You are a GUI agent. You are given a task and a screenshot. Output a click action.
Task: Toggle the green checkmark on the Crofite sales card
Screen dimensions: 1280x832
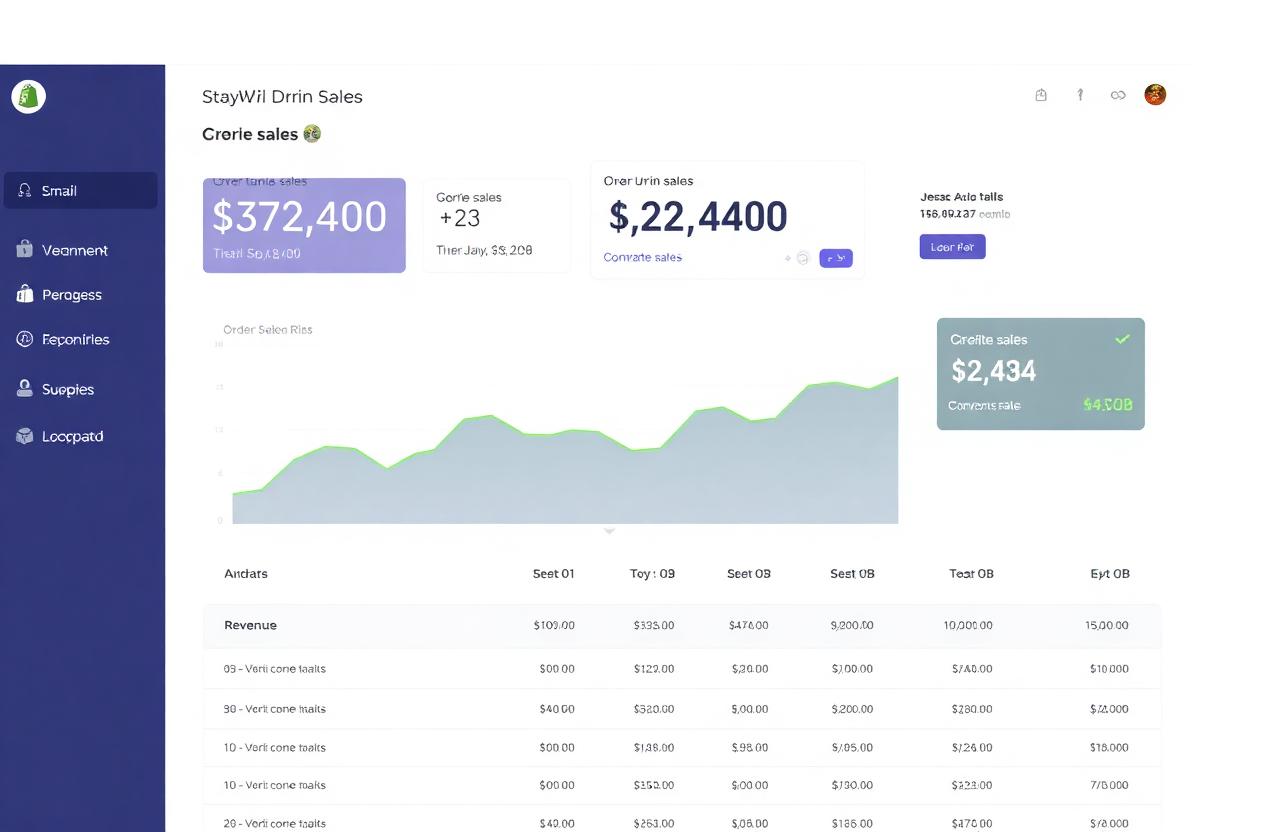click(1121, 339)
